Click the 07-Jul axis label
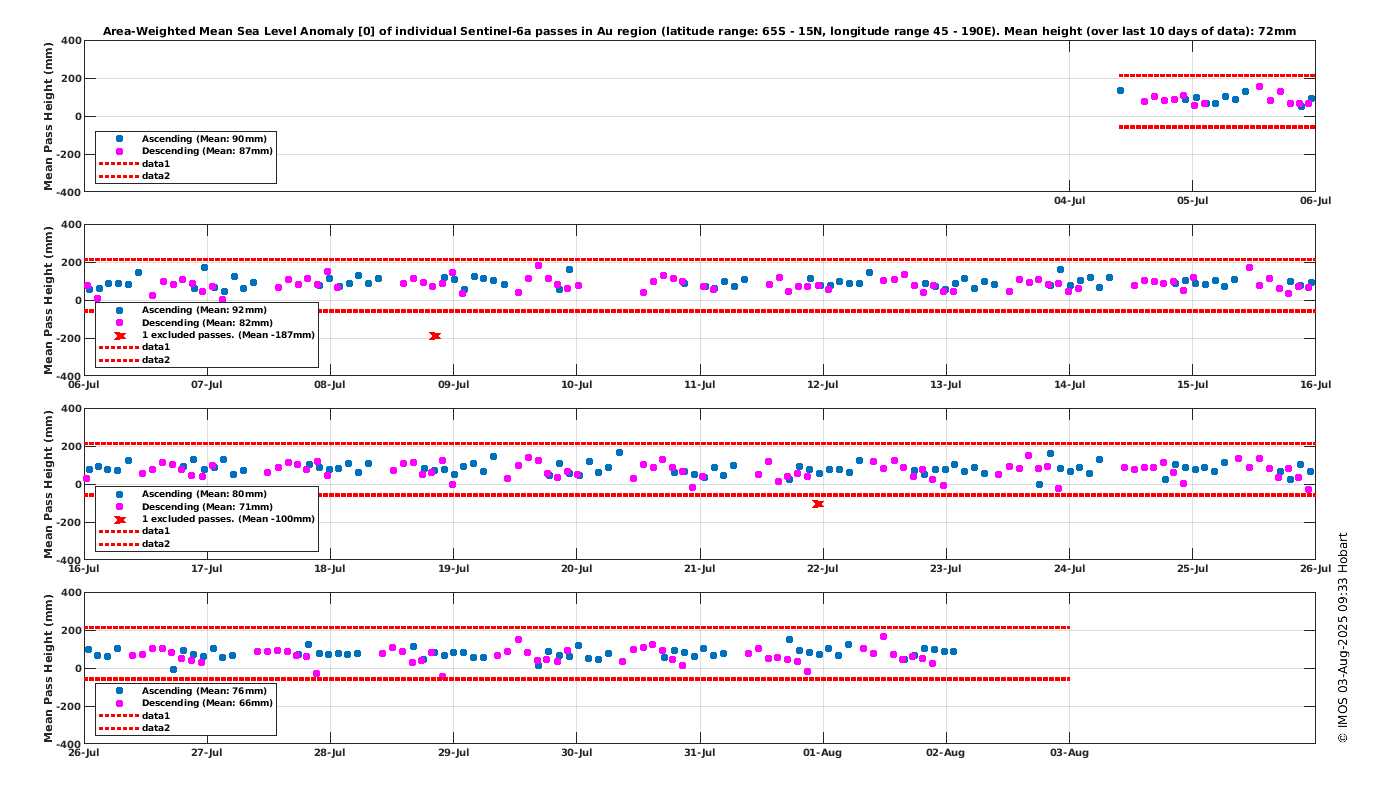 point(207,385)
